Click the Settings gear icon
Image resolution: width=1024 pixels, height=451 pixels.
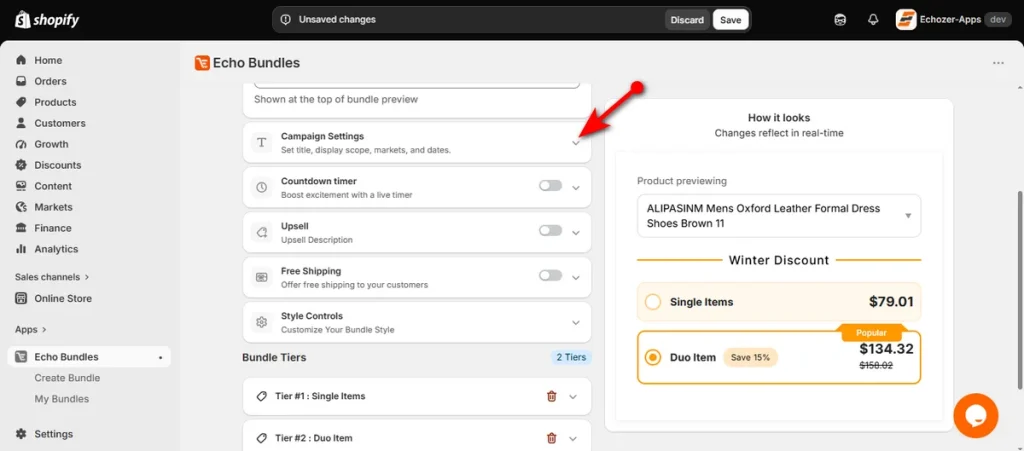[x=22, y=434]
